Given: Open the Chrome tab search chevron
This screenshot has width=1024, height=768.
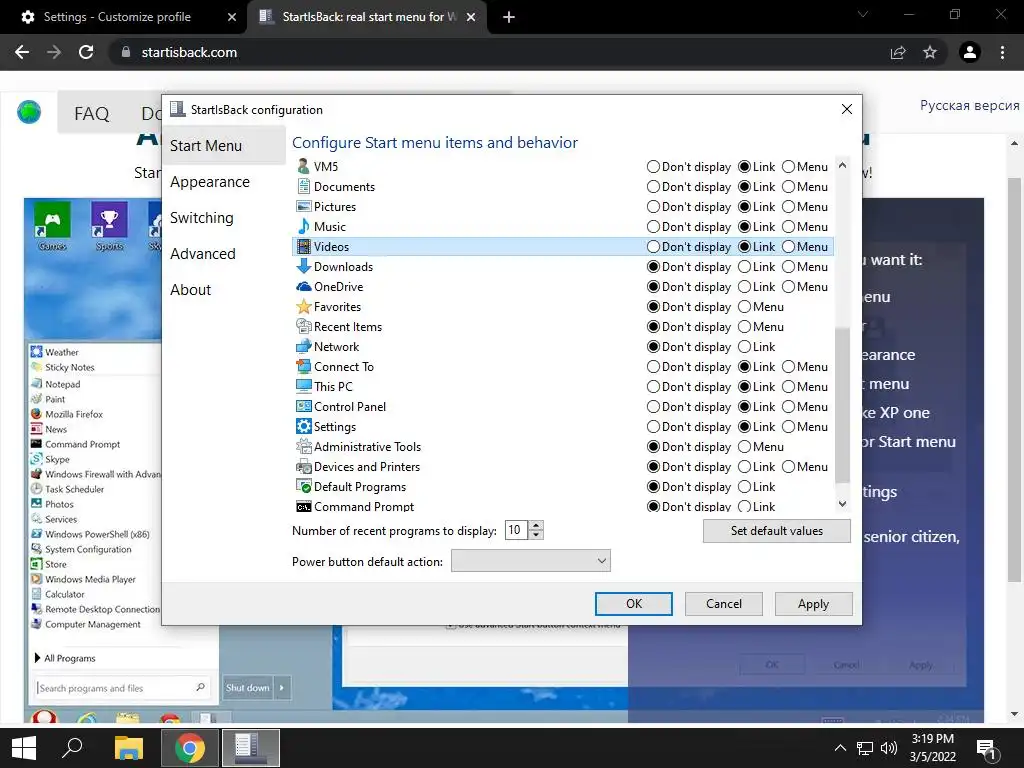Looking at the screenshot, I should 863,14.
